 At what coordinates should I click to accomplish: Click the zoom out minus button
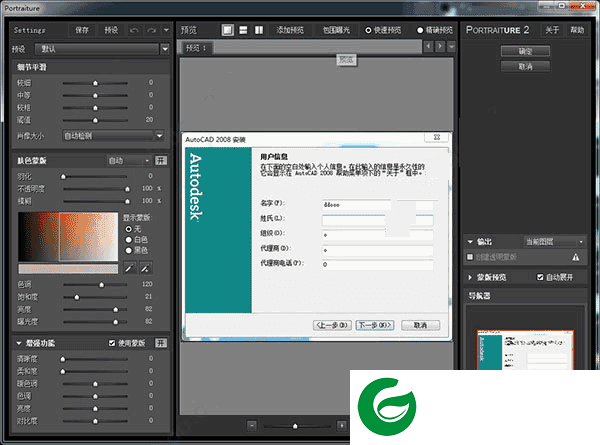click(x=252, y=425)
